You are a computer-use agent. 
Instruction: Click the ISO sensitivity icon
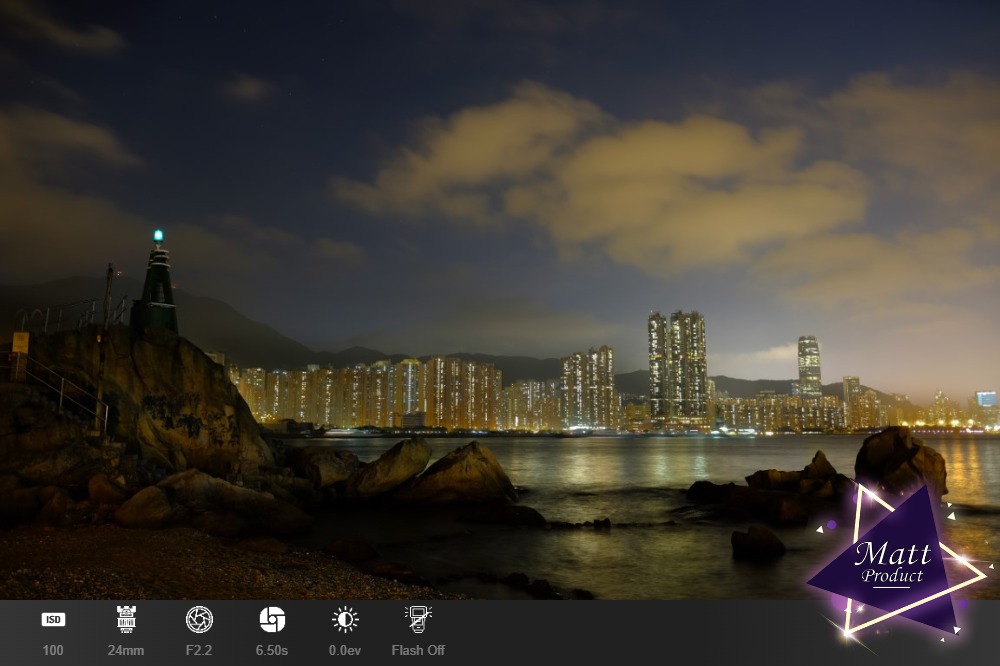point(53,619)
